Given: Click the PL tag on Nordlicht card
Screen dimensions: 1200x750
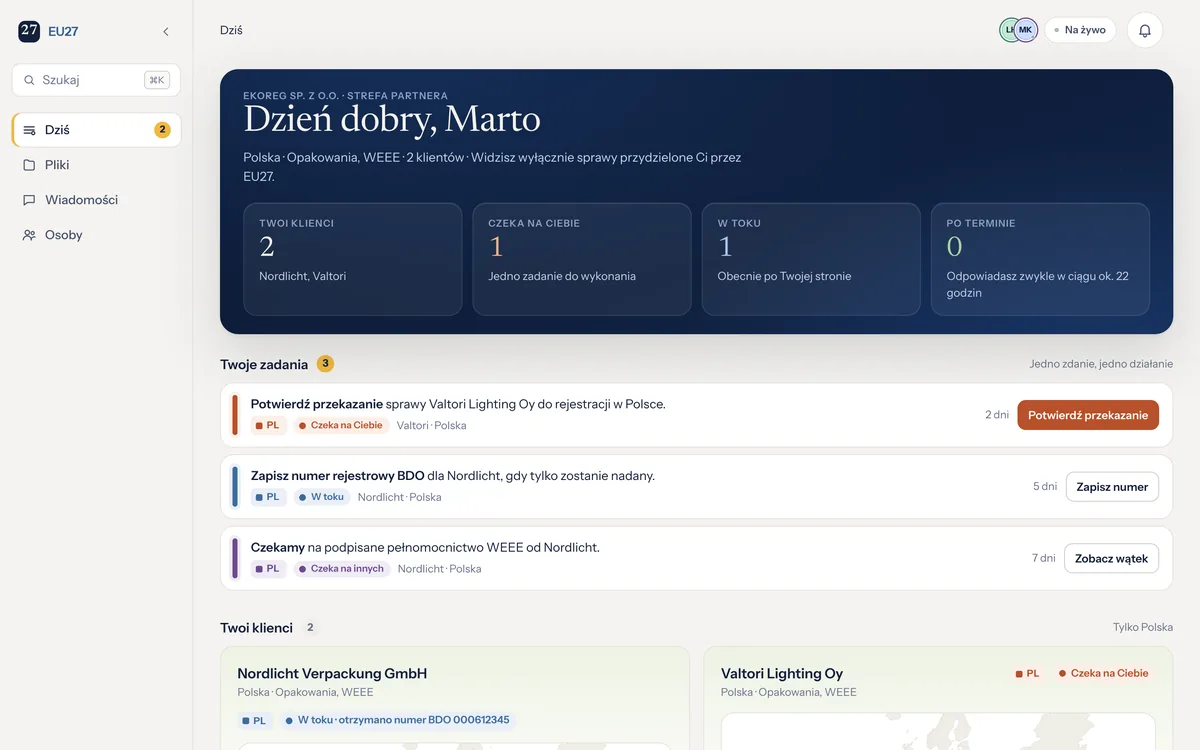Looking at the screenshot, I should point(255,720).
